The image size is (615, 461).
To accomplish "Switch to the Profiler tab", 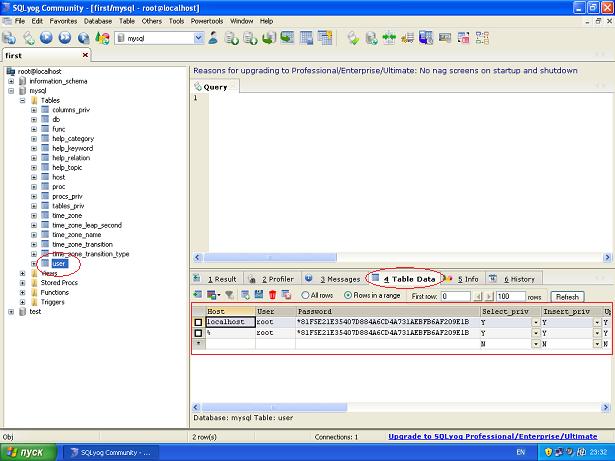I will pyautogui.click(x=272, y=279).
